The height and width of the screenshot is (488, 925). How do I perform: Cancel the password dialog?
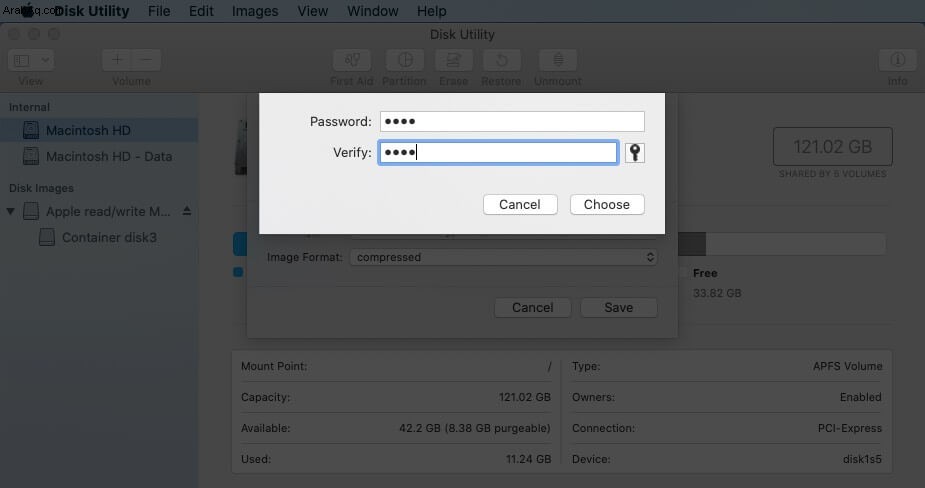[520, 204]
